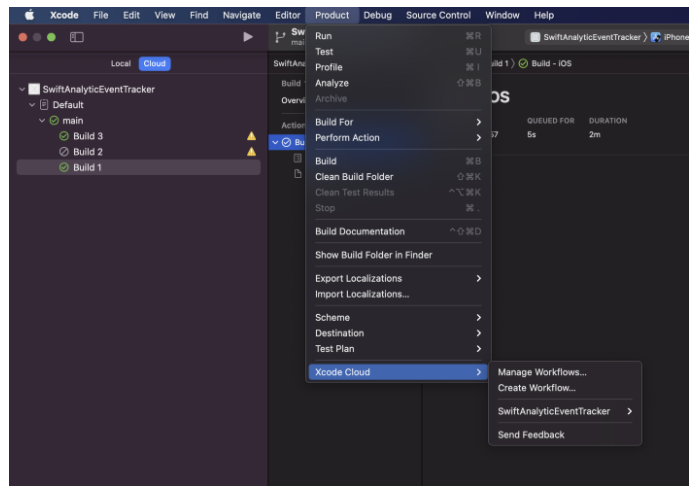Open the Edit menu
Viewport: 700px width, 498px height.
pyautogui.click(x=131, y=15)
